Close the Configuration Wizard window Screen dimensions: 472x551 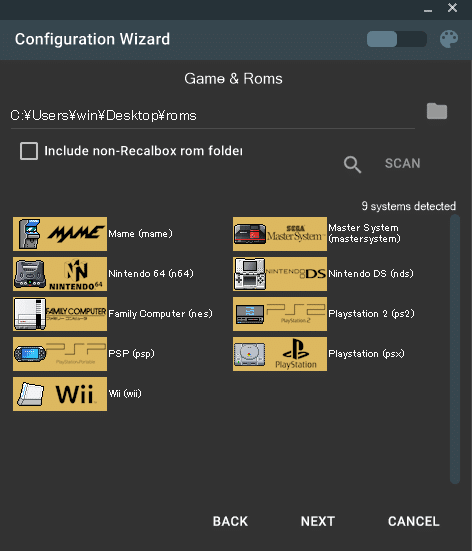tap(452, 8)
